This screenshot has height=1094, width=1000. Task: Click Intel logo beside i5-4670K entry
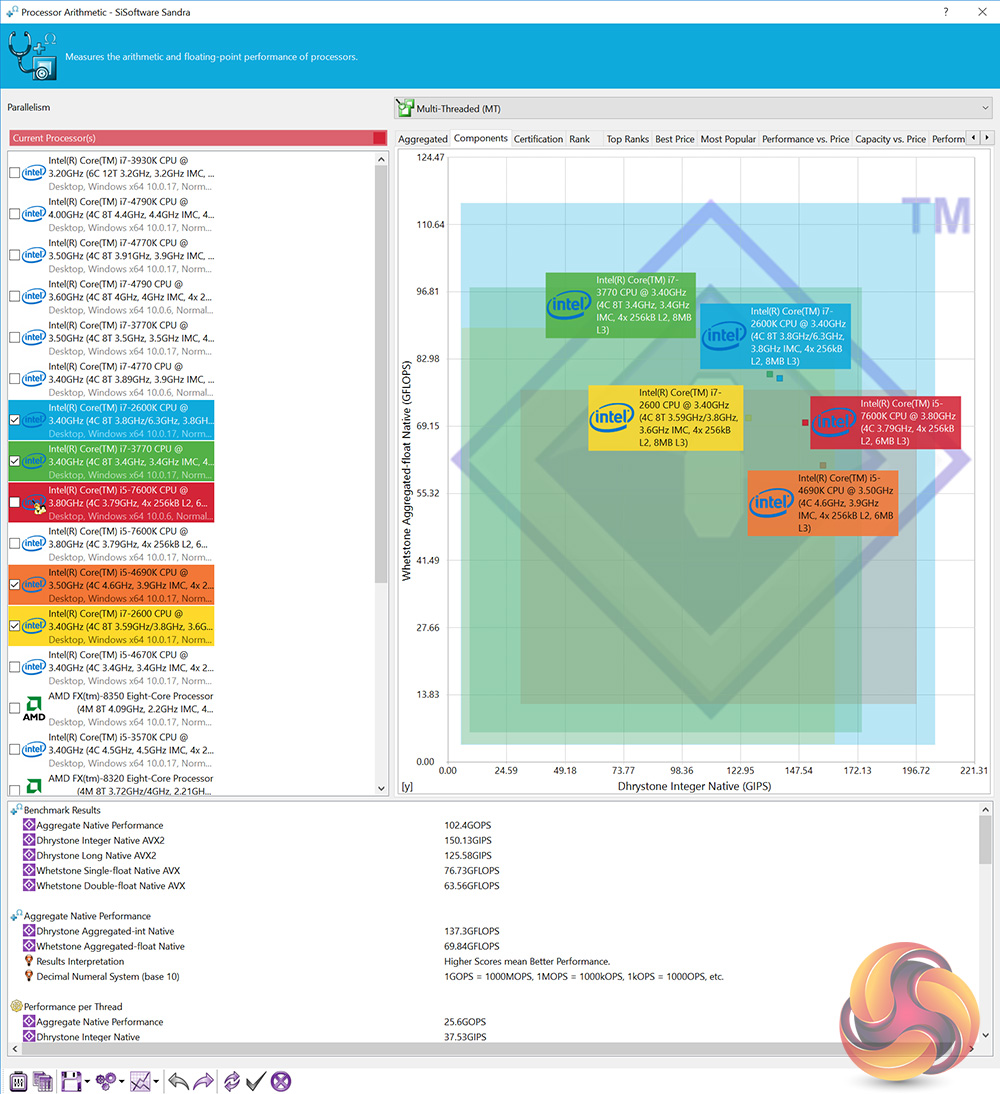pos(33,667)
